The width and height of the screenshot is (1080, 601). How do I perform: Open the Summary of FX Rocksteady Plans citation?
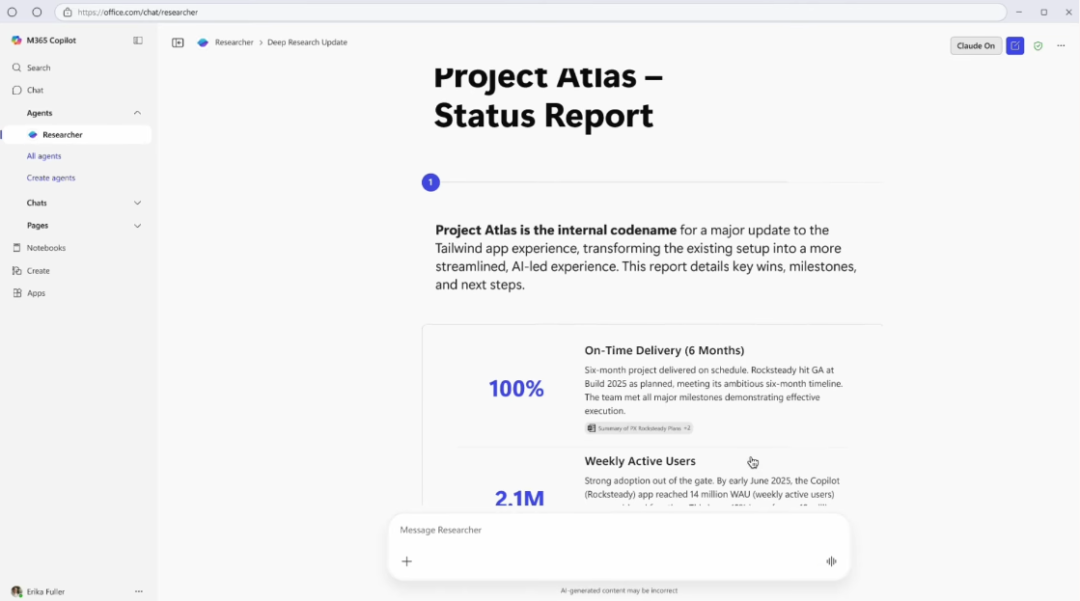pyautogui.click(x=639, y=428)
